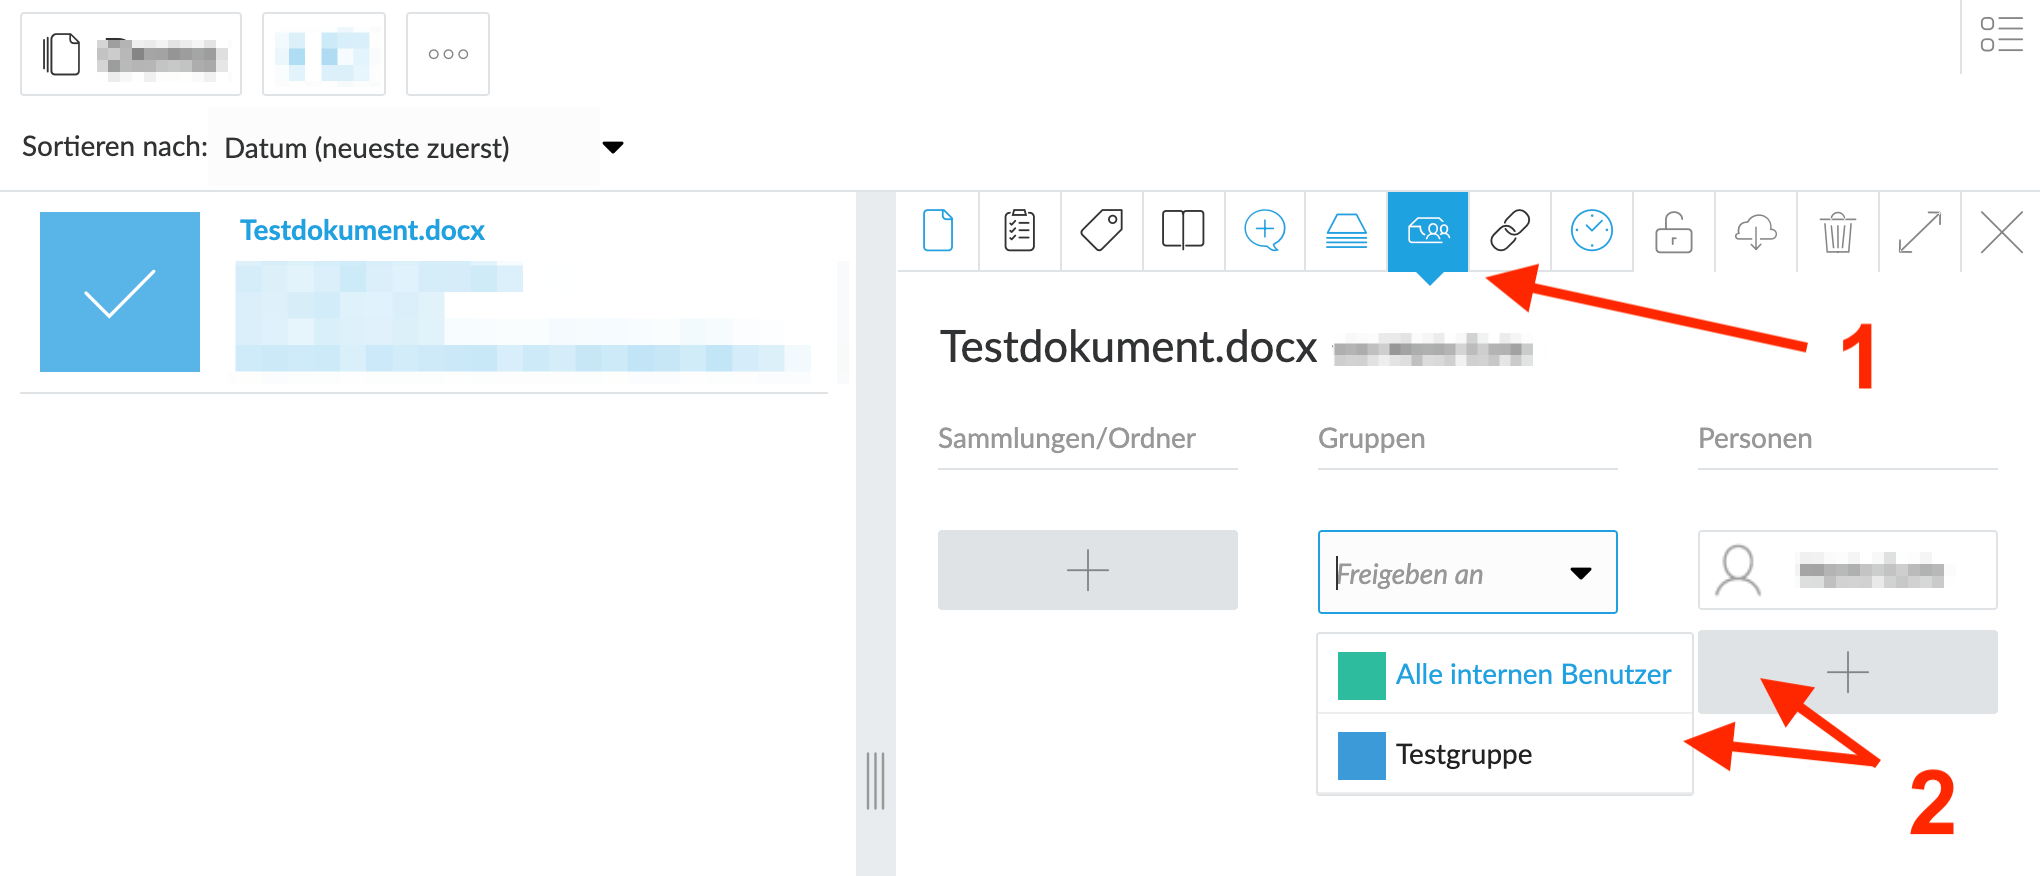The width and height of the screenshot is (2040, 876).
Task: Open the add comment bubble icon
Action: pos(1265,231)
